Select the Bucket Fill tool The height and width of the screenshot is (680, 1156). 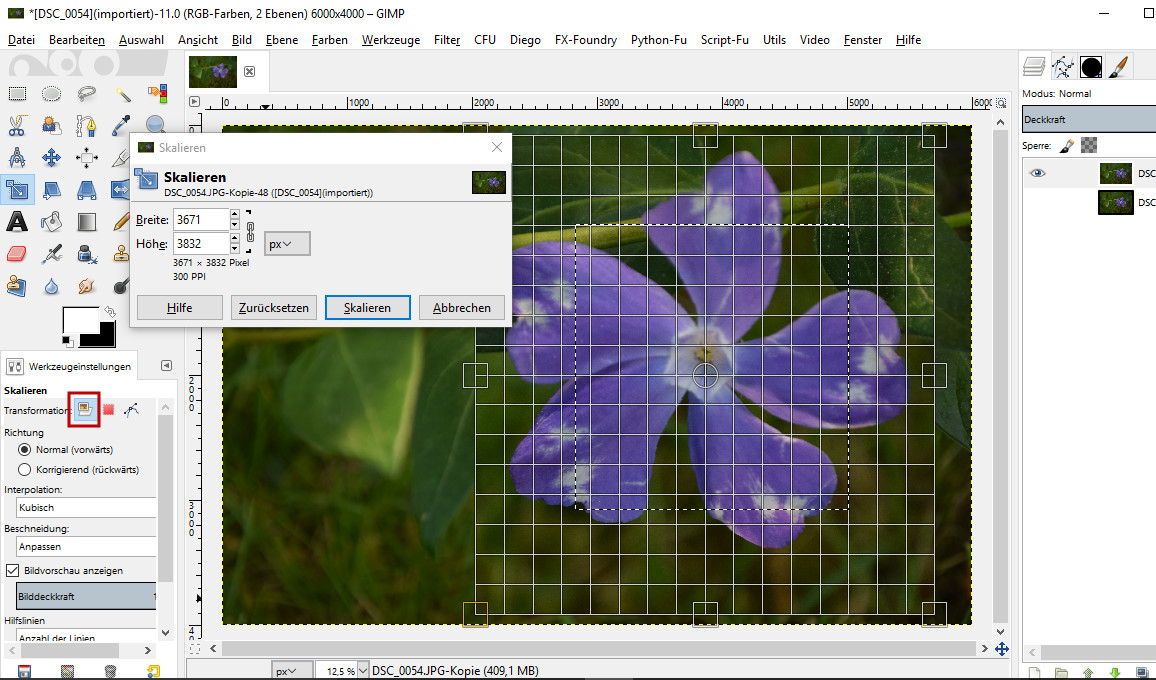tap(52, 221)
